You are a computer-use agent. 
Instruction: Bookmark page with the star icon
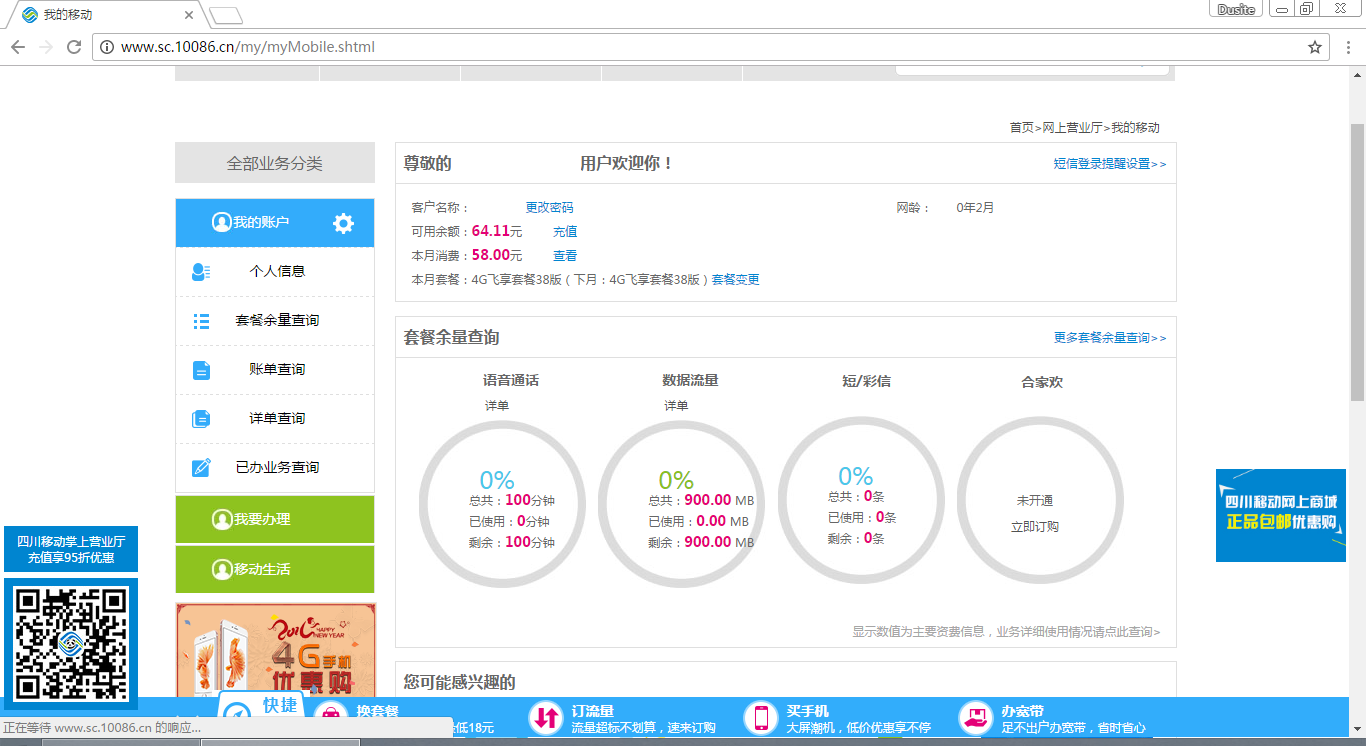[x=1315, y=47]
